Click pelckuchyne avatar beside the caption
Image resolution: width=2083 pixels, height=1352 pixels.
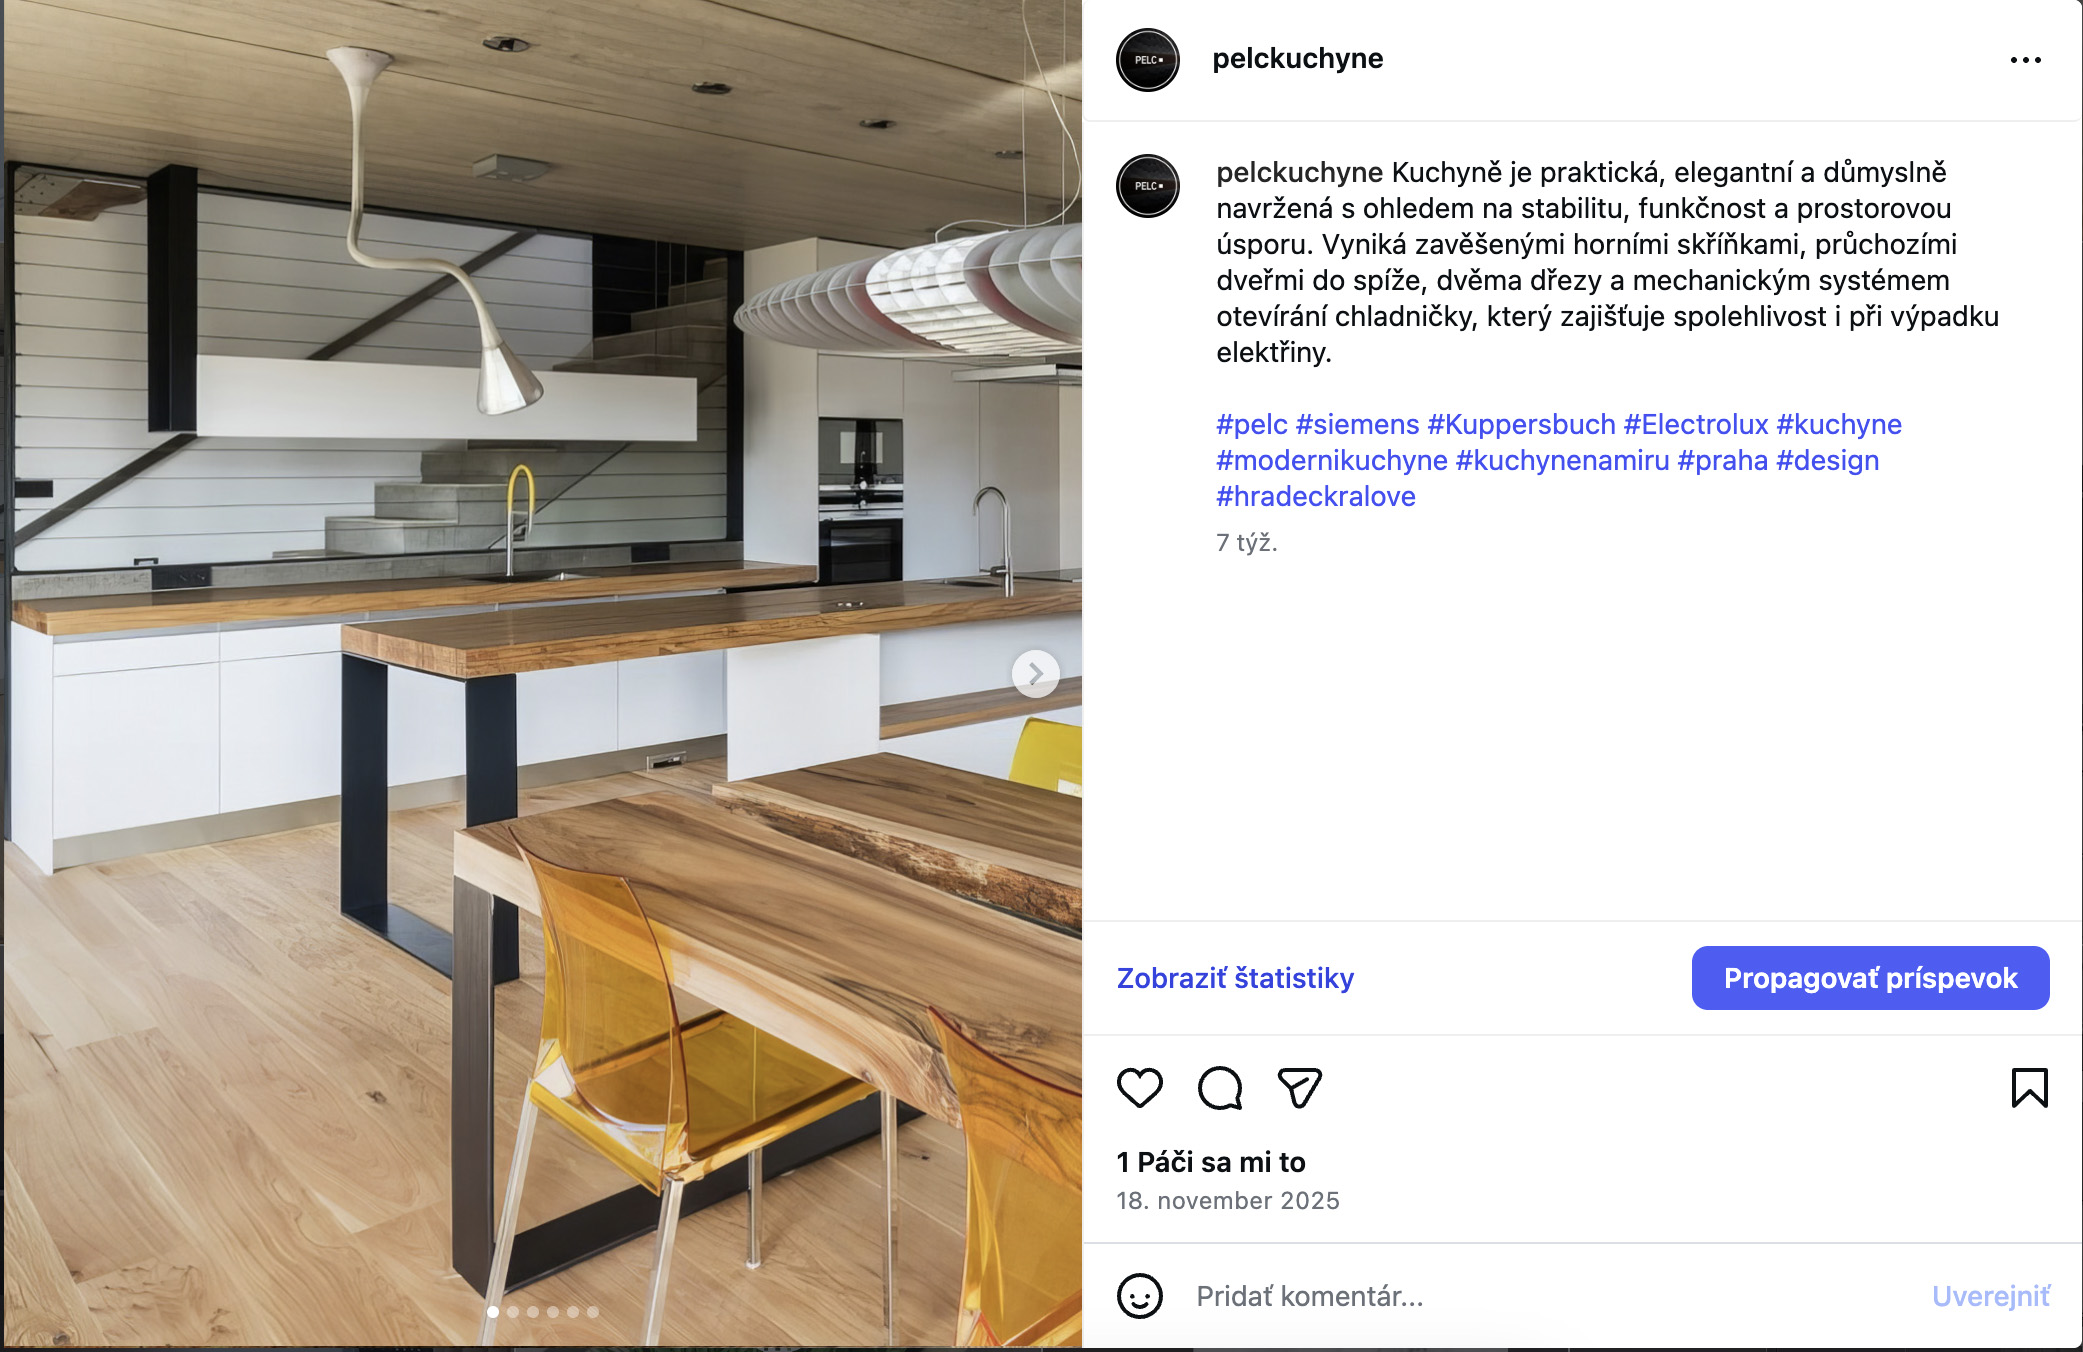[1147, 186]
